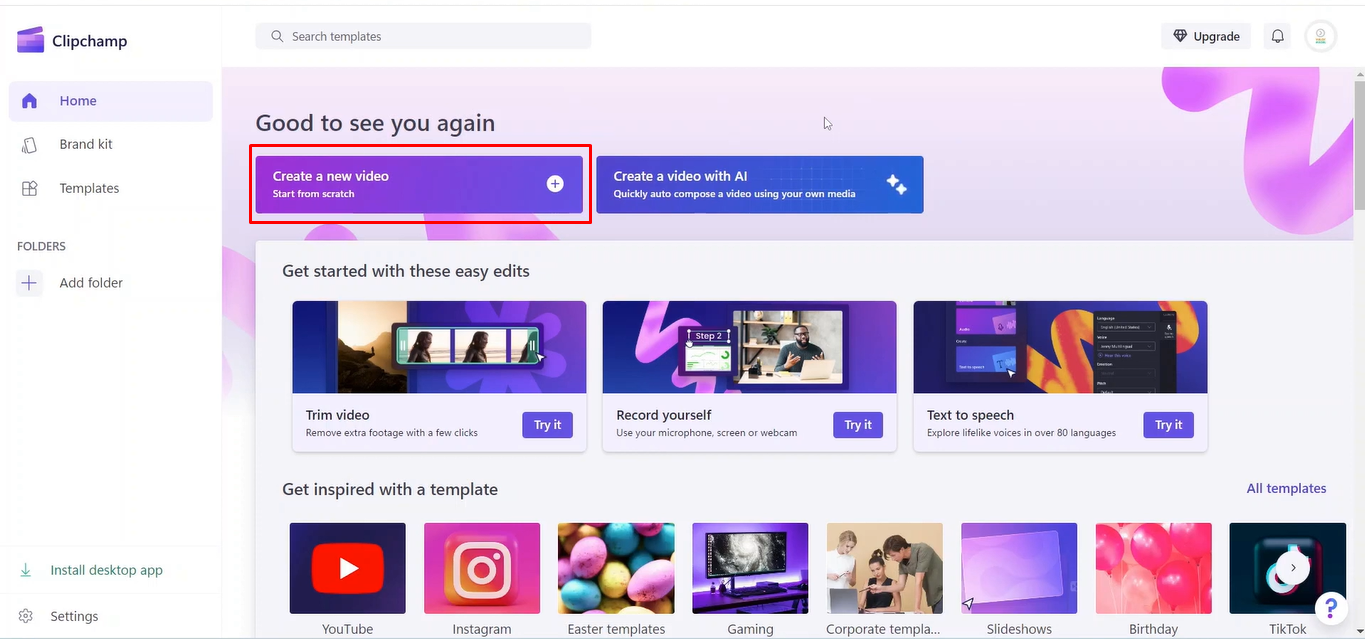Open the YouTube templates thumbnail
Screen dimensions: 1365x639
(x=347, y=567)
